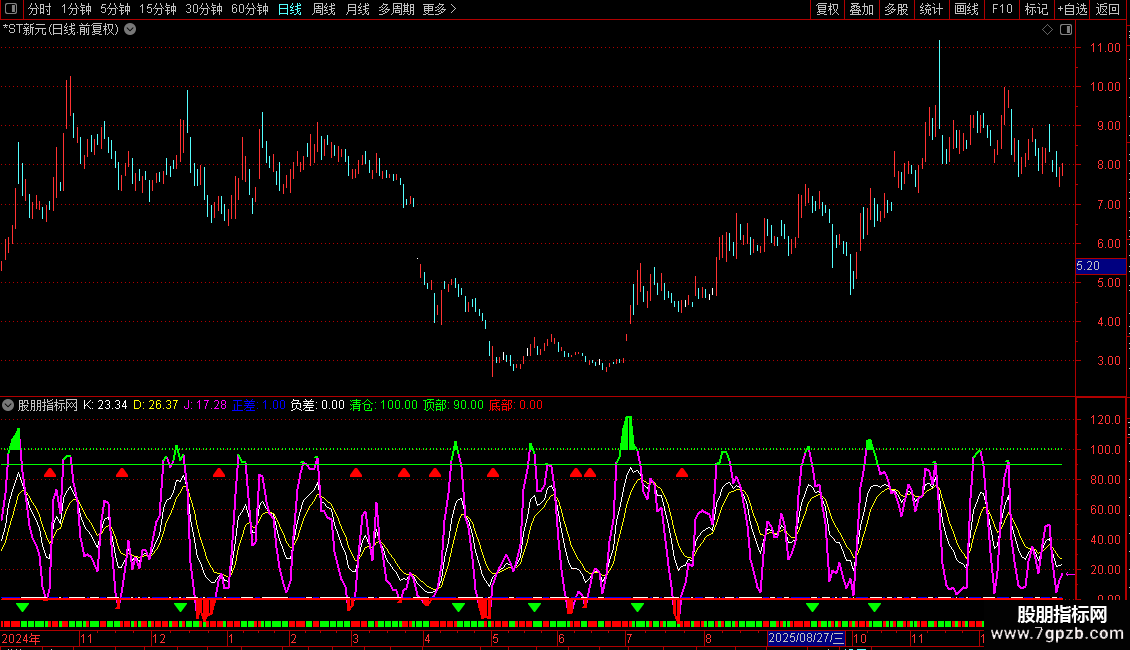Open the 画线 drawing tools
Screen dimensions: 1130x650
966,9
